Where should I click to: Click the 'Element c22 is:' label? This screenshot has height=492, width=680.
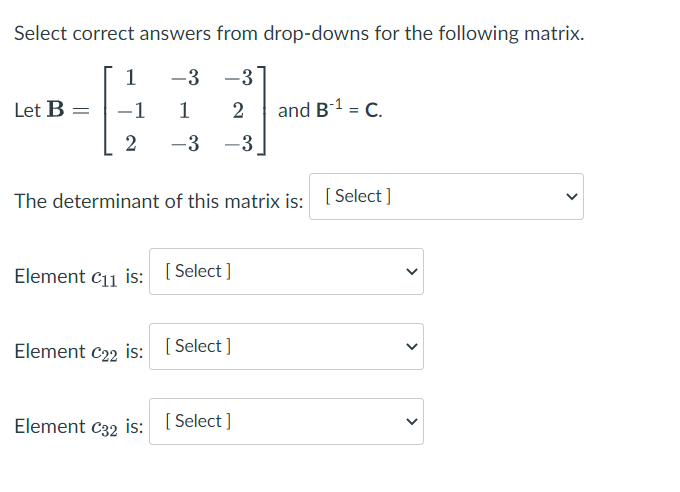(x=79, y=351)
